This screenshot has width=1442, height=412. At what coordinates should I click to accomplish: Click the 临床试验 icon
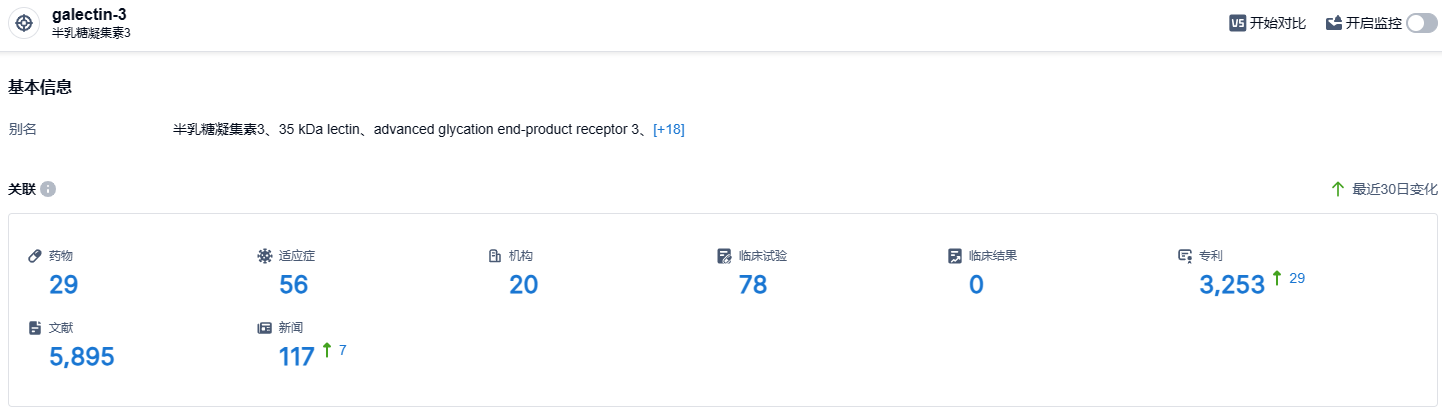click(725, 256)
